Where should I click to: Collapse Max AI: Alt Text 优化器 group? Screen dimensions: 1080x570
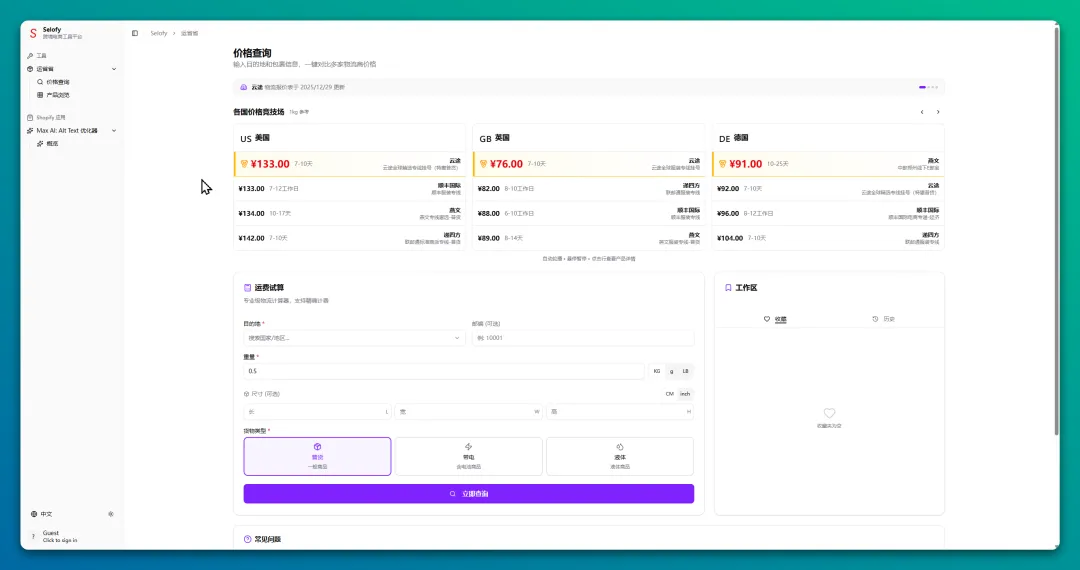pyautogui.click(x=113, y=130)
